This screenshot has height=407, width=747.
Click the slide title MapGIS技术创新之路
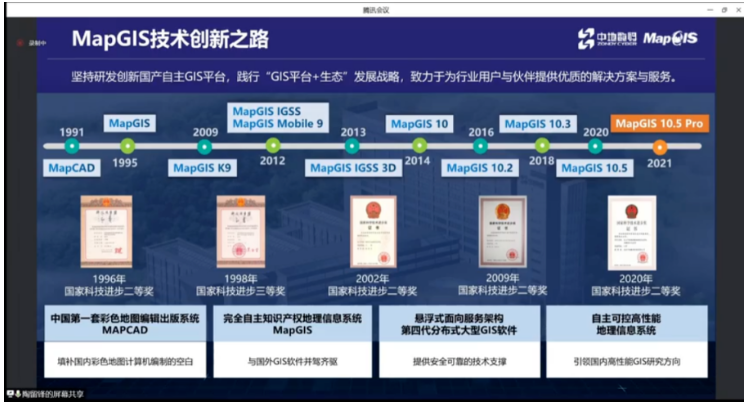pyautogui.click(x=170, y=39)
